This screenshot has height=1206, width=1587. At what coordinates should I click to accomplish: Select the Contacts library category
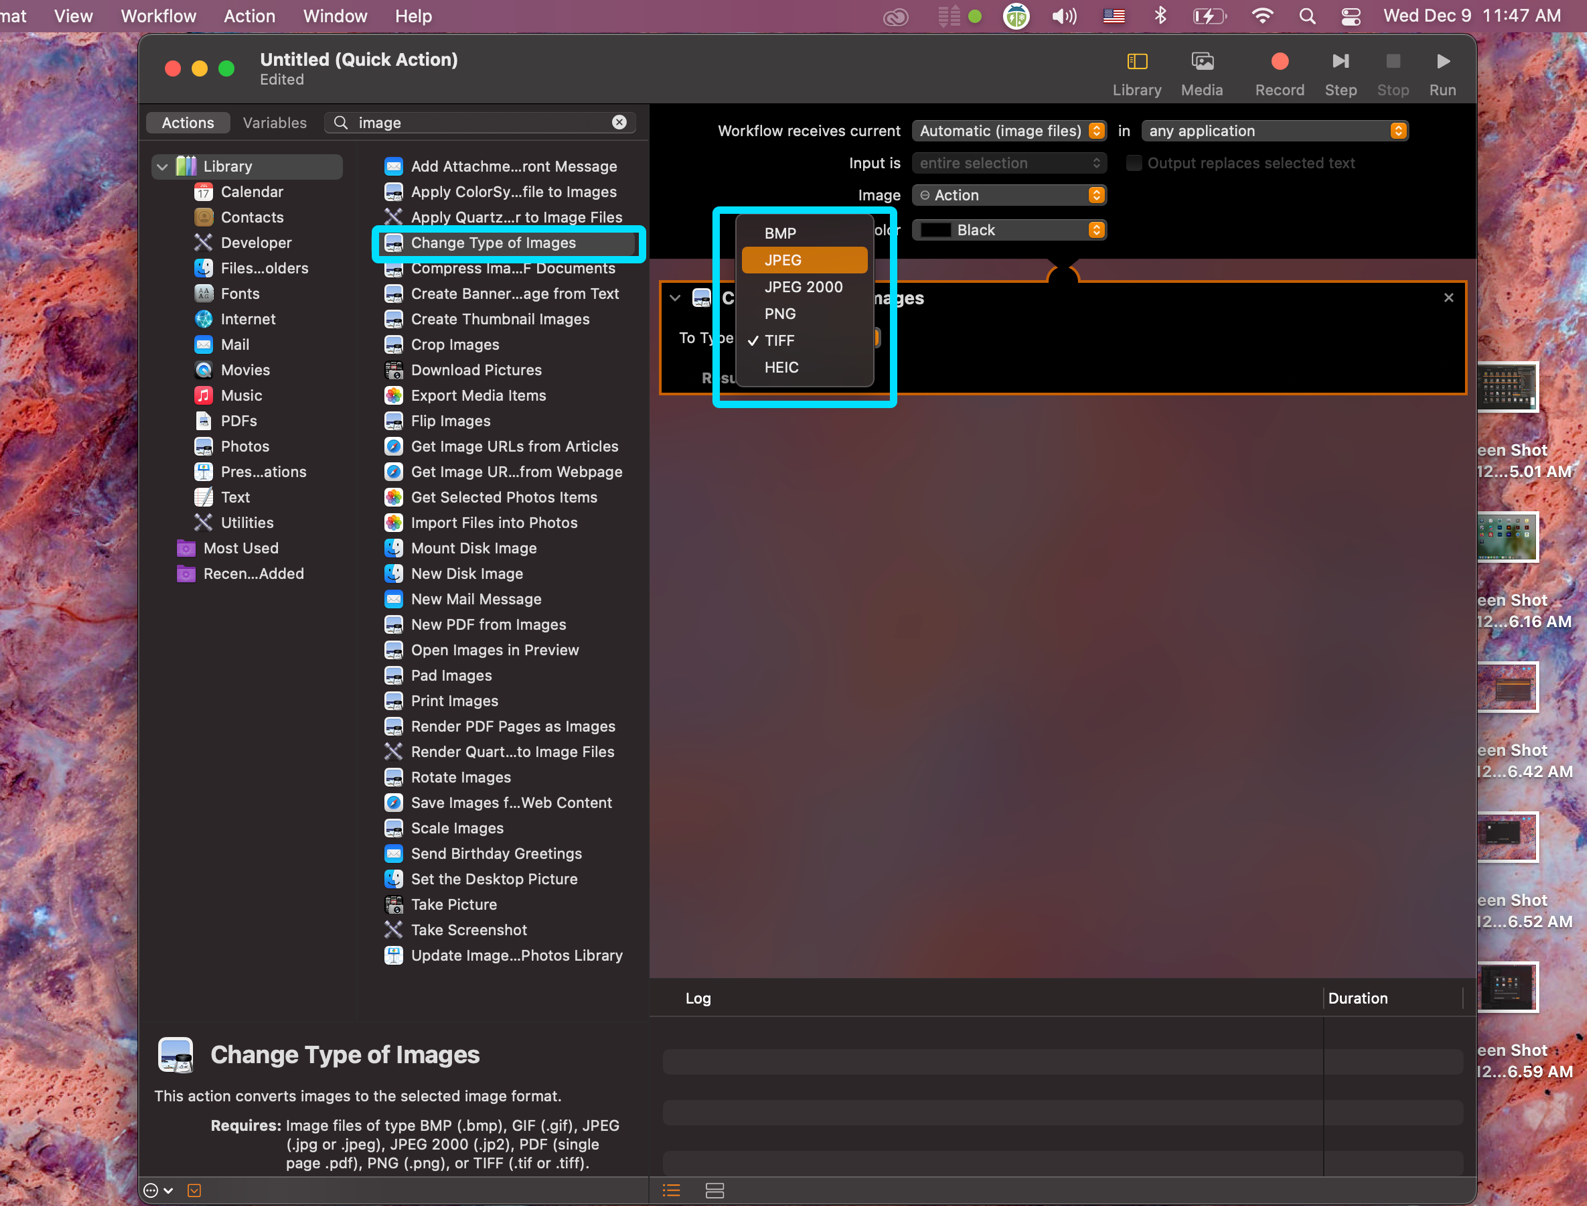point(251,217)
